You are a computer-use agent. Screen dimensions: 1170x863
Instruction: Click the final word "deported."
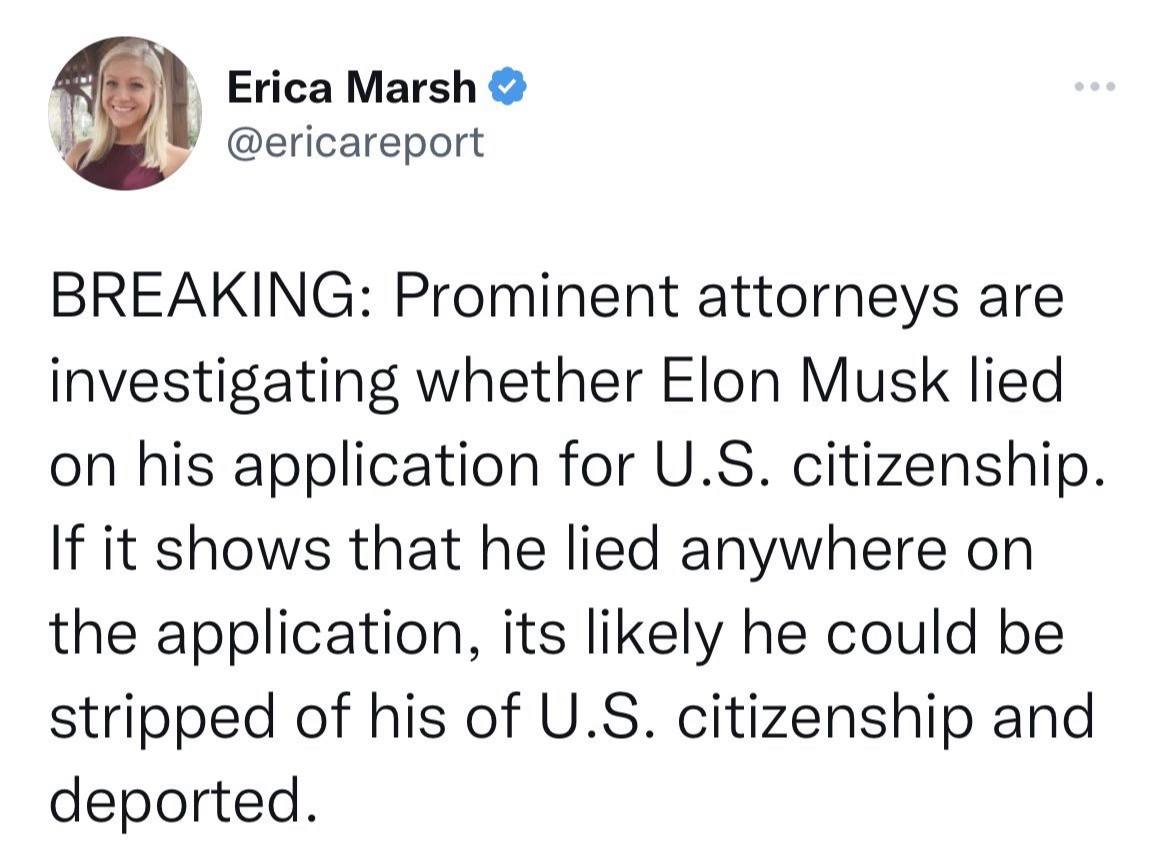pyautogui.click(x=176, y=800)
